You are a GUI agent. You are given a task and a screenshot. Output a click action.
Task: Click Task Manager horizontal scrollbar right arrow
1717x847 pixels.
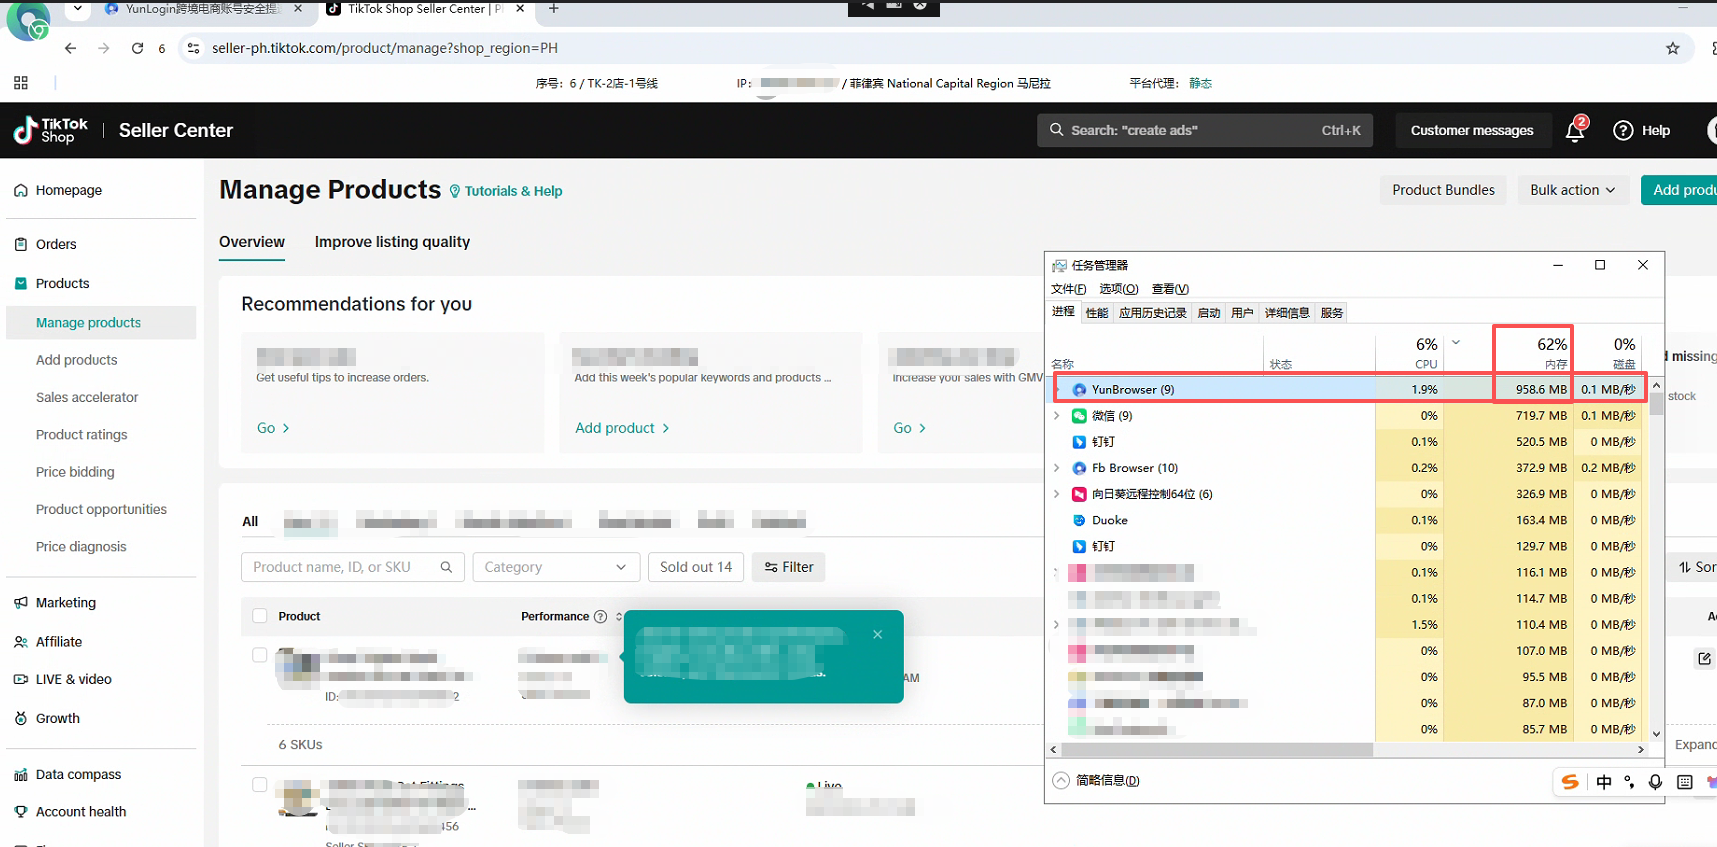click(1640, 749)
